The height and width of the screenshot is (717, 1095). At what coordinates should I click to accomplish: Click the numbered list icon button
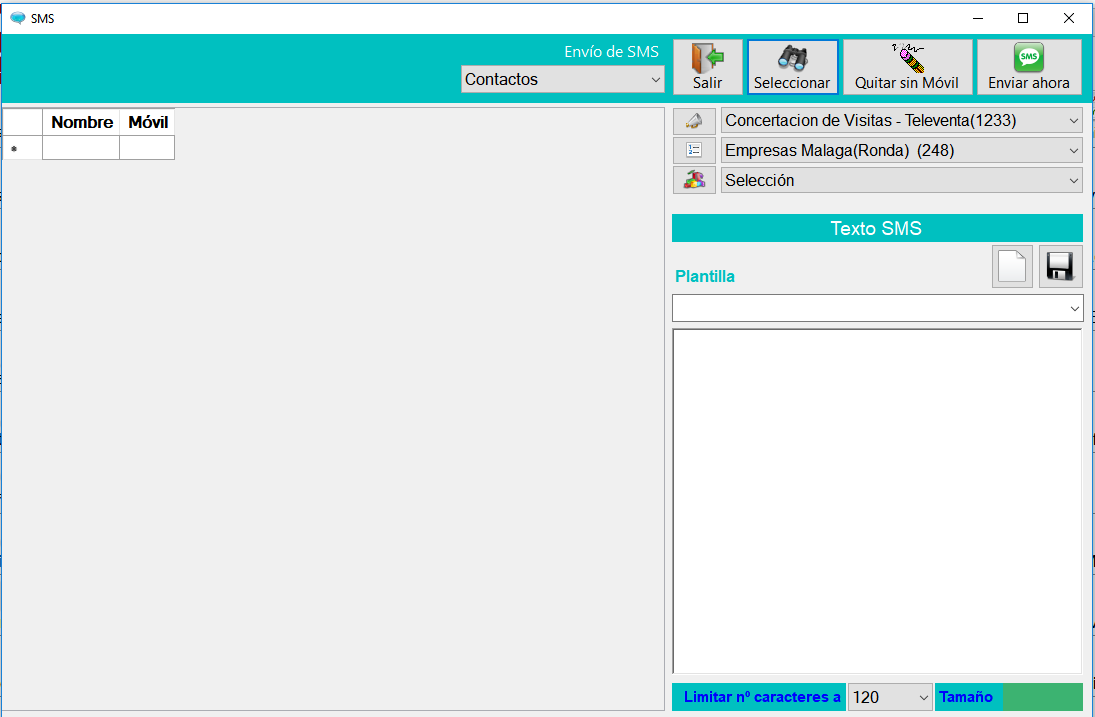tap(694, 150)
